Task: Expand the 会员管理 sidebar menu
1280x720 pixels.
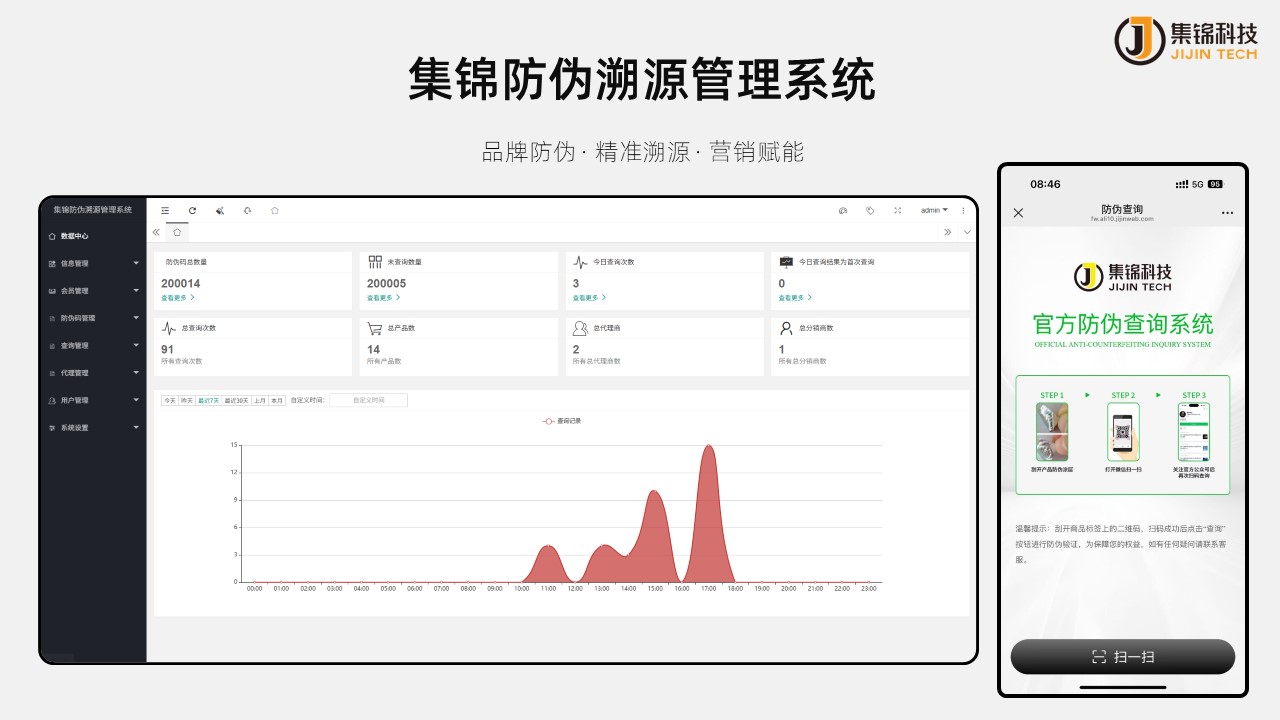Action: [x=93, y=291]
